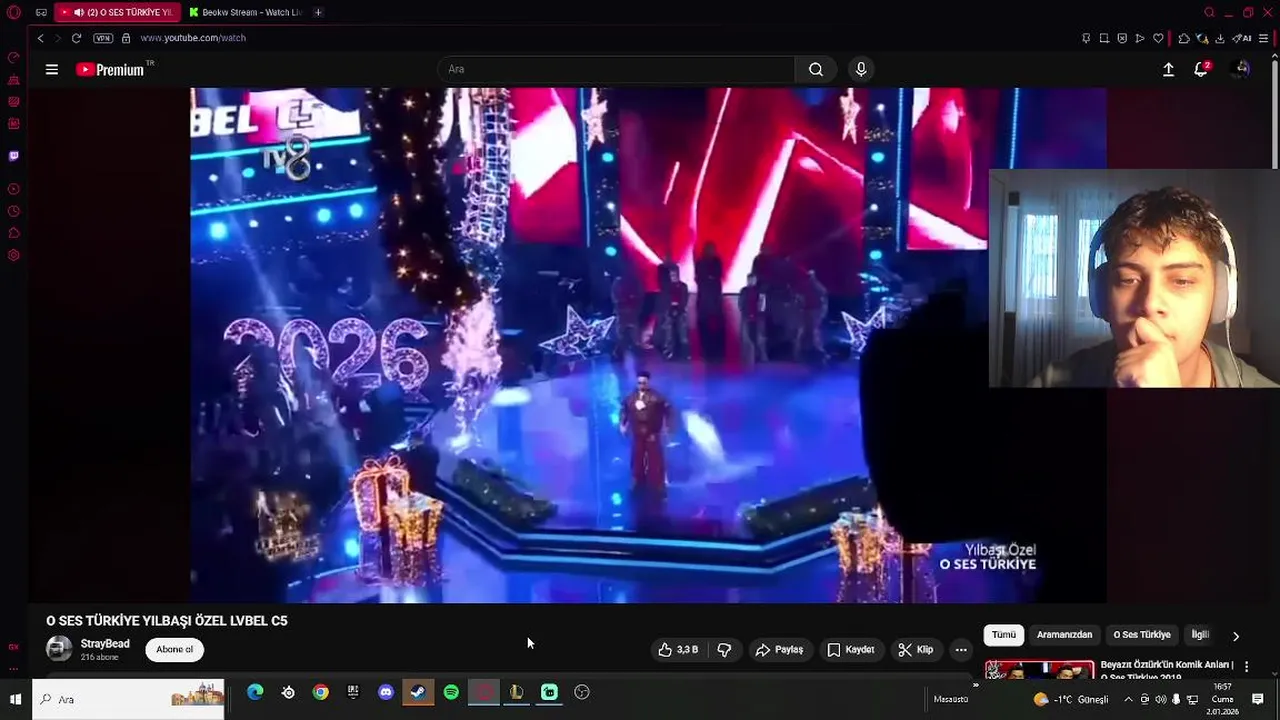Click the video title O SES TÜRKİYE YILBAŞI ÖZEL

pyautogui.click(x=167, y=621)
